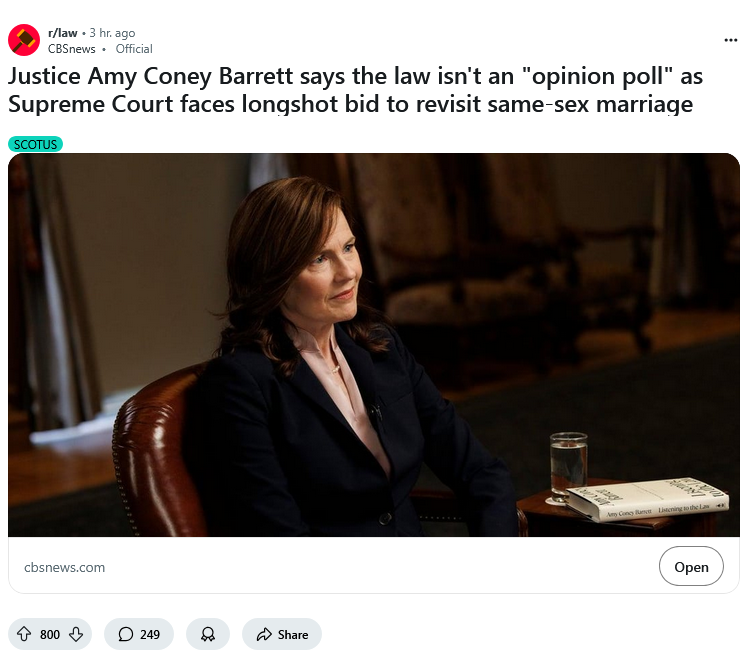The height and width of the screenshot is (658, 748).
Task: Click the "Official" label beside CBSnews
Action: click(x=134, y=48)
